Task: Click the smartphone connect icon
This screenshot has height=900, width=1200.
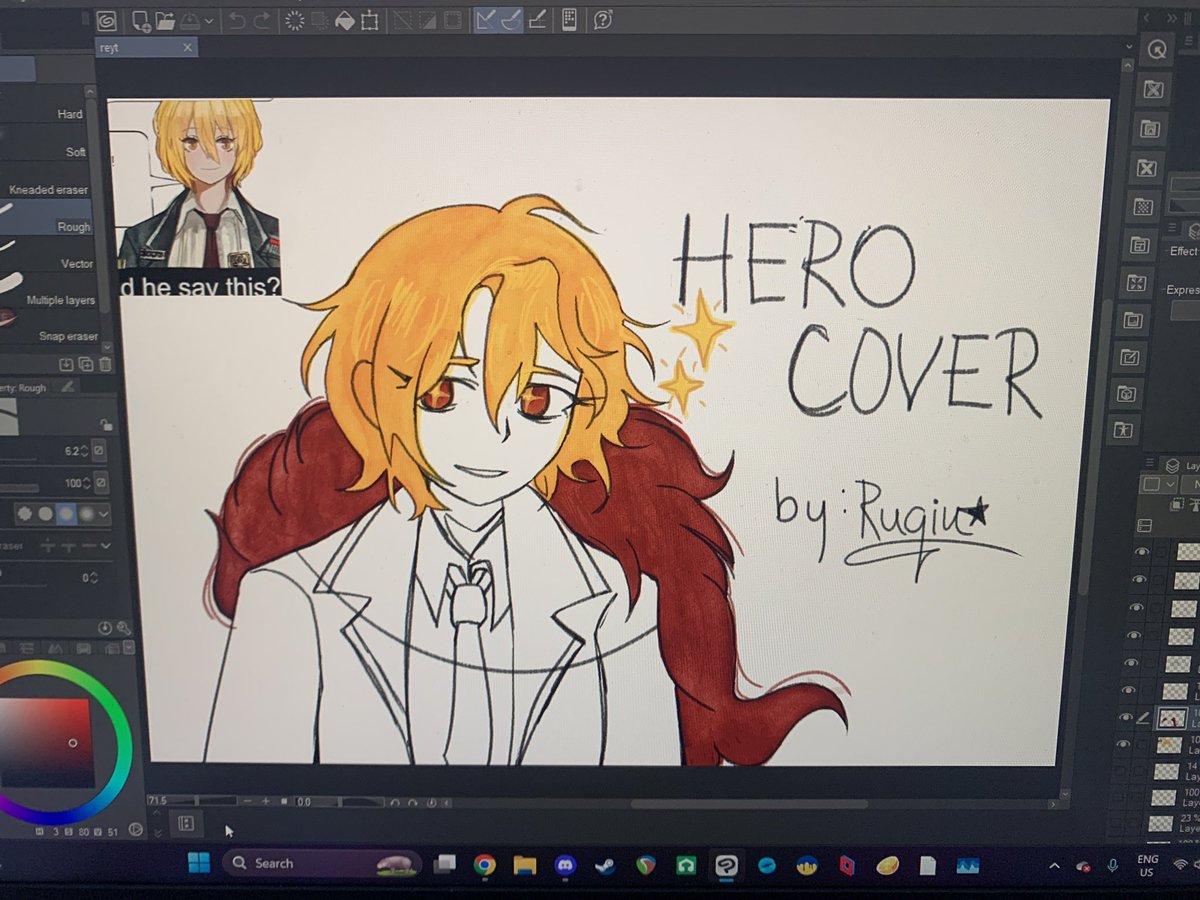Action: click(569, 18)
